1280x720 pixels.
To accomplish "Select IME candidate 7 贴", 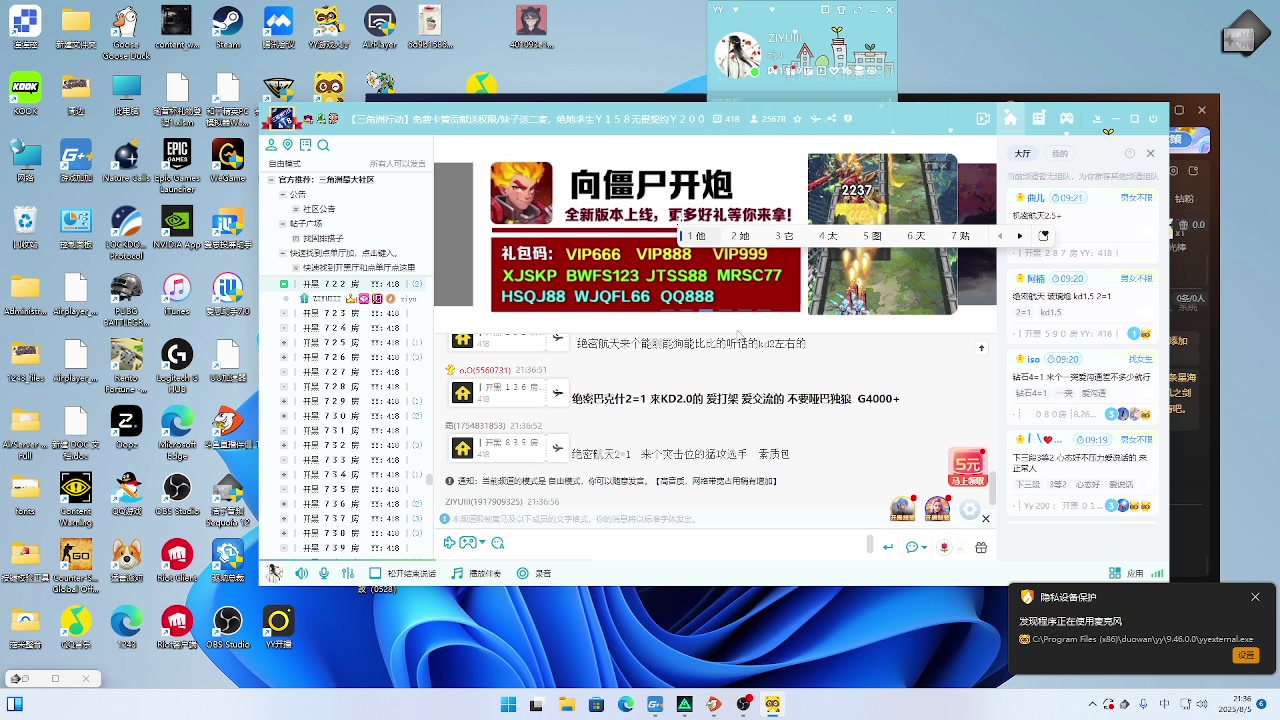I will (x=960, y=236).
